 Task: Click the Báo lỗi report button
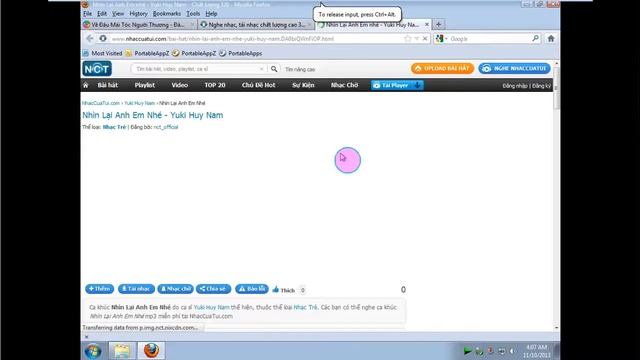coord(252,289)
